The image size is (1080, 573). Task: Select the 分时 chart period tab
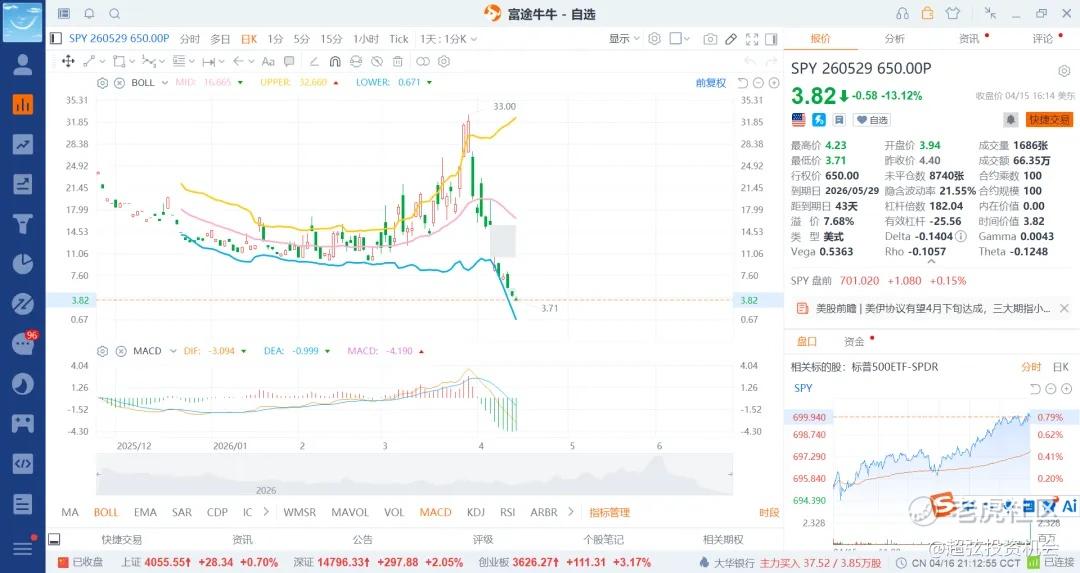pos(190,39)
